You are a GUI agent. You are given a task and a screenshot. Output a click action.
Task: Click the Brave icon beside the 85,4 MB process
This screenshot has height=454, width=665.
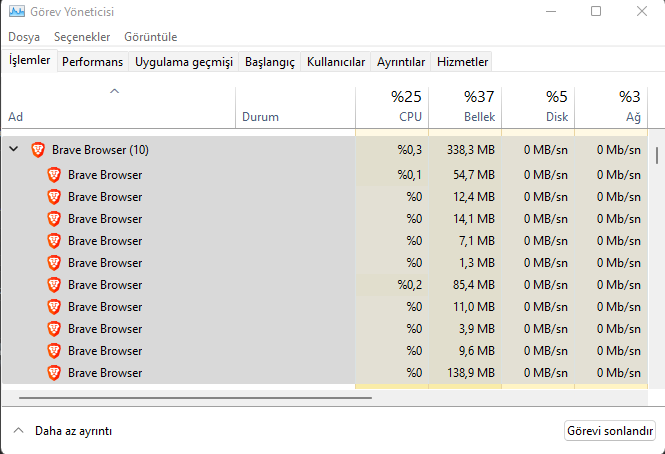(x=54, y=285)
